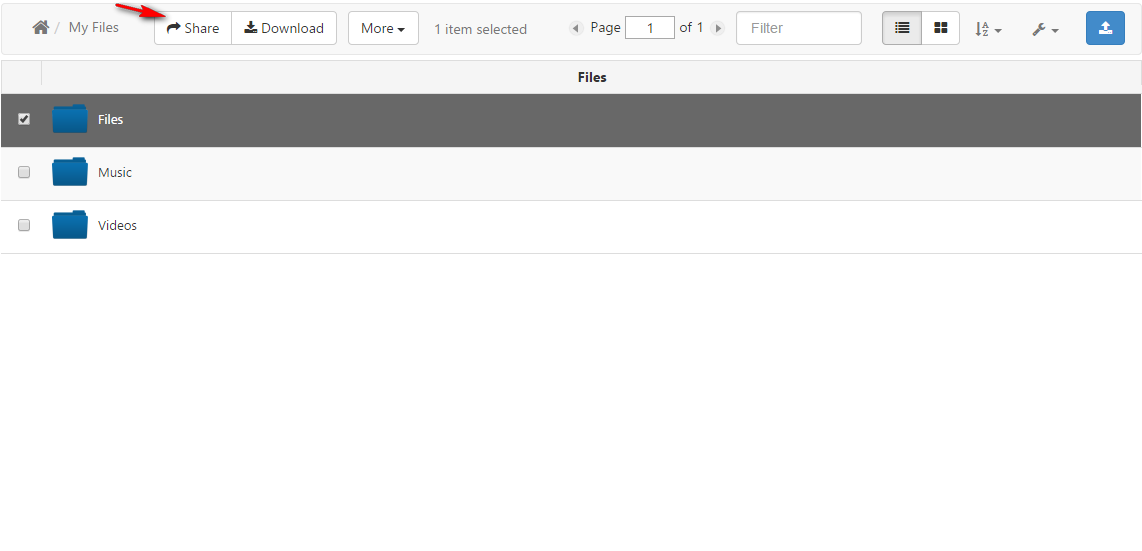Switch to list view
Image resolution: width=1142 pixels, height=551 pixels.
(x=902, y=28)
